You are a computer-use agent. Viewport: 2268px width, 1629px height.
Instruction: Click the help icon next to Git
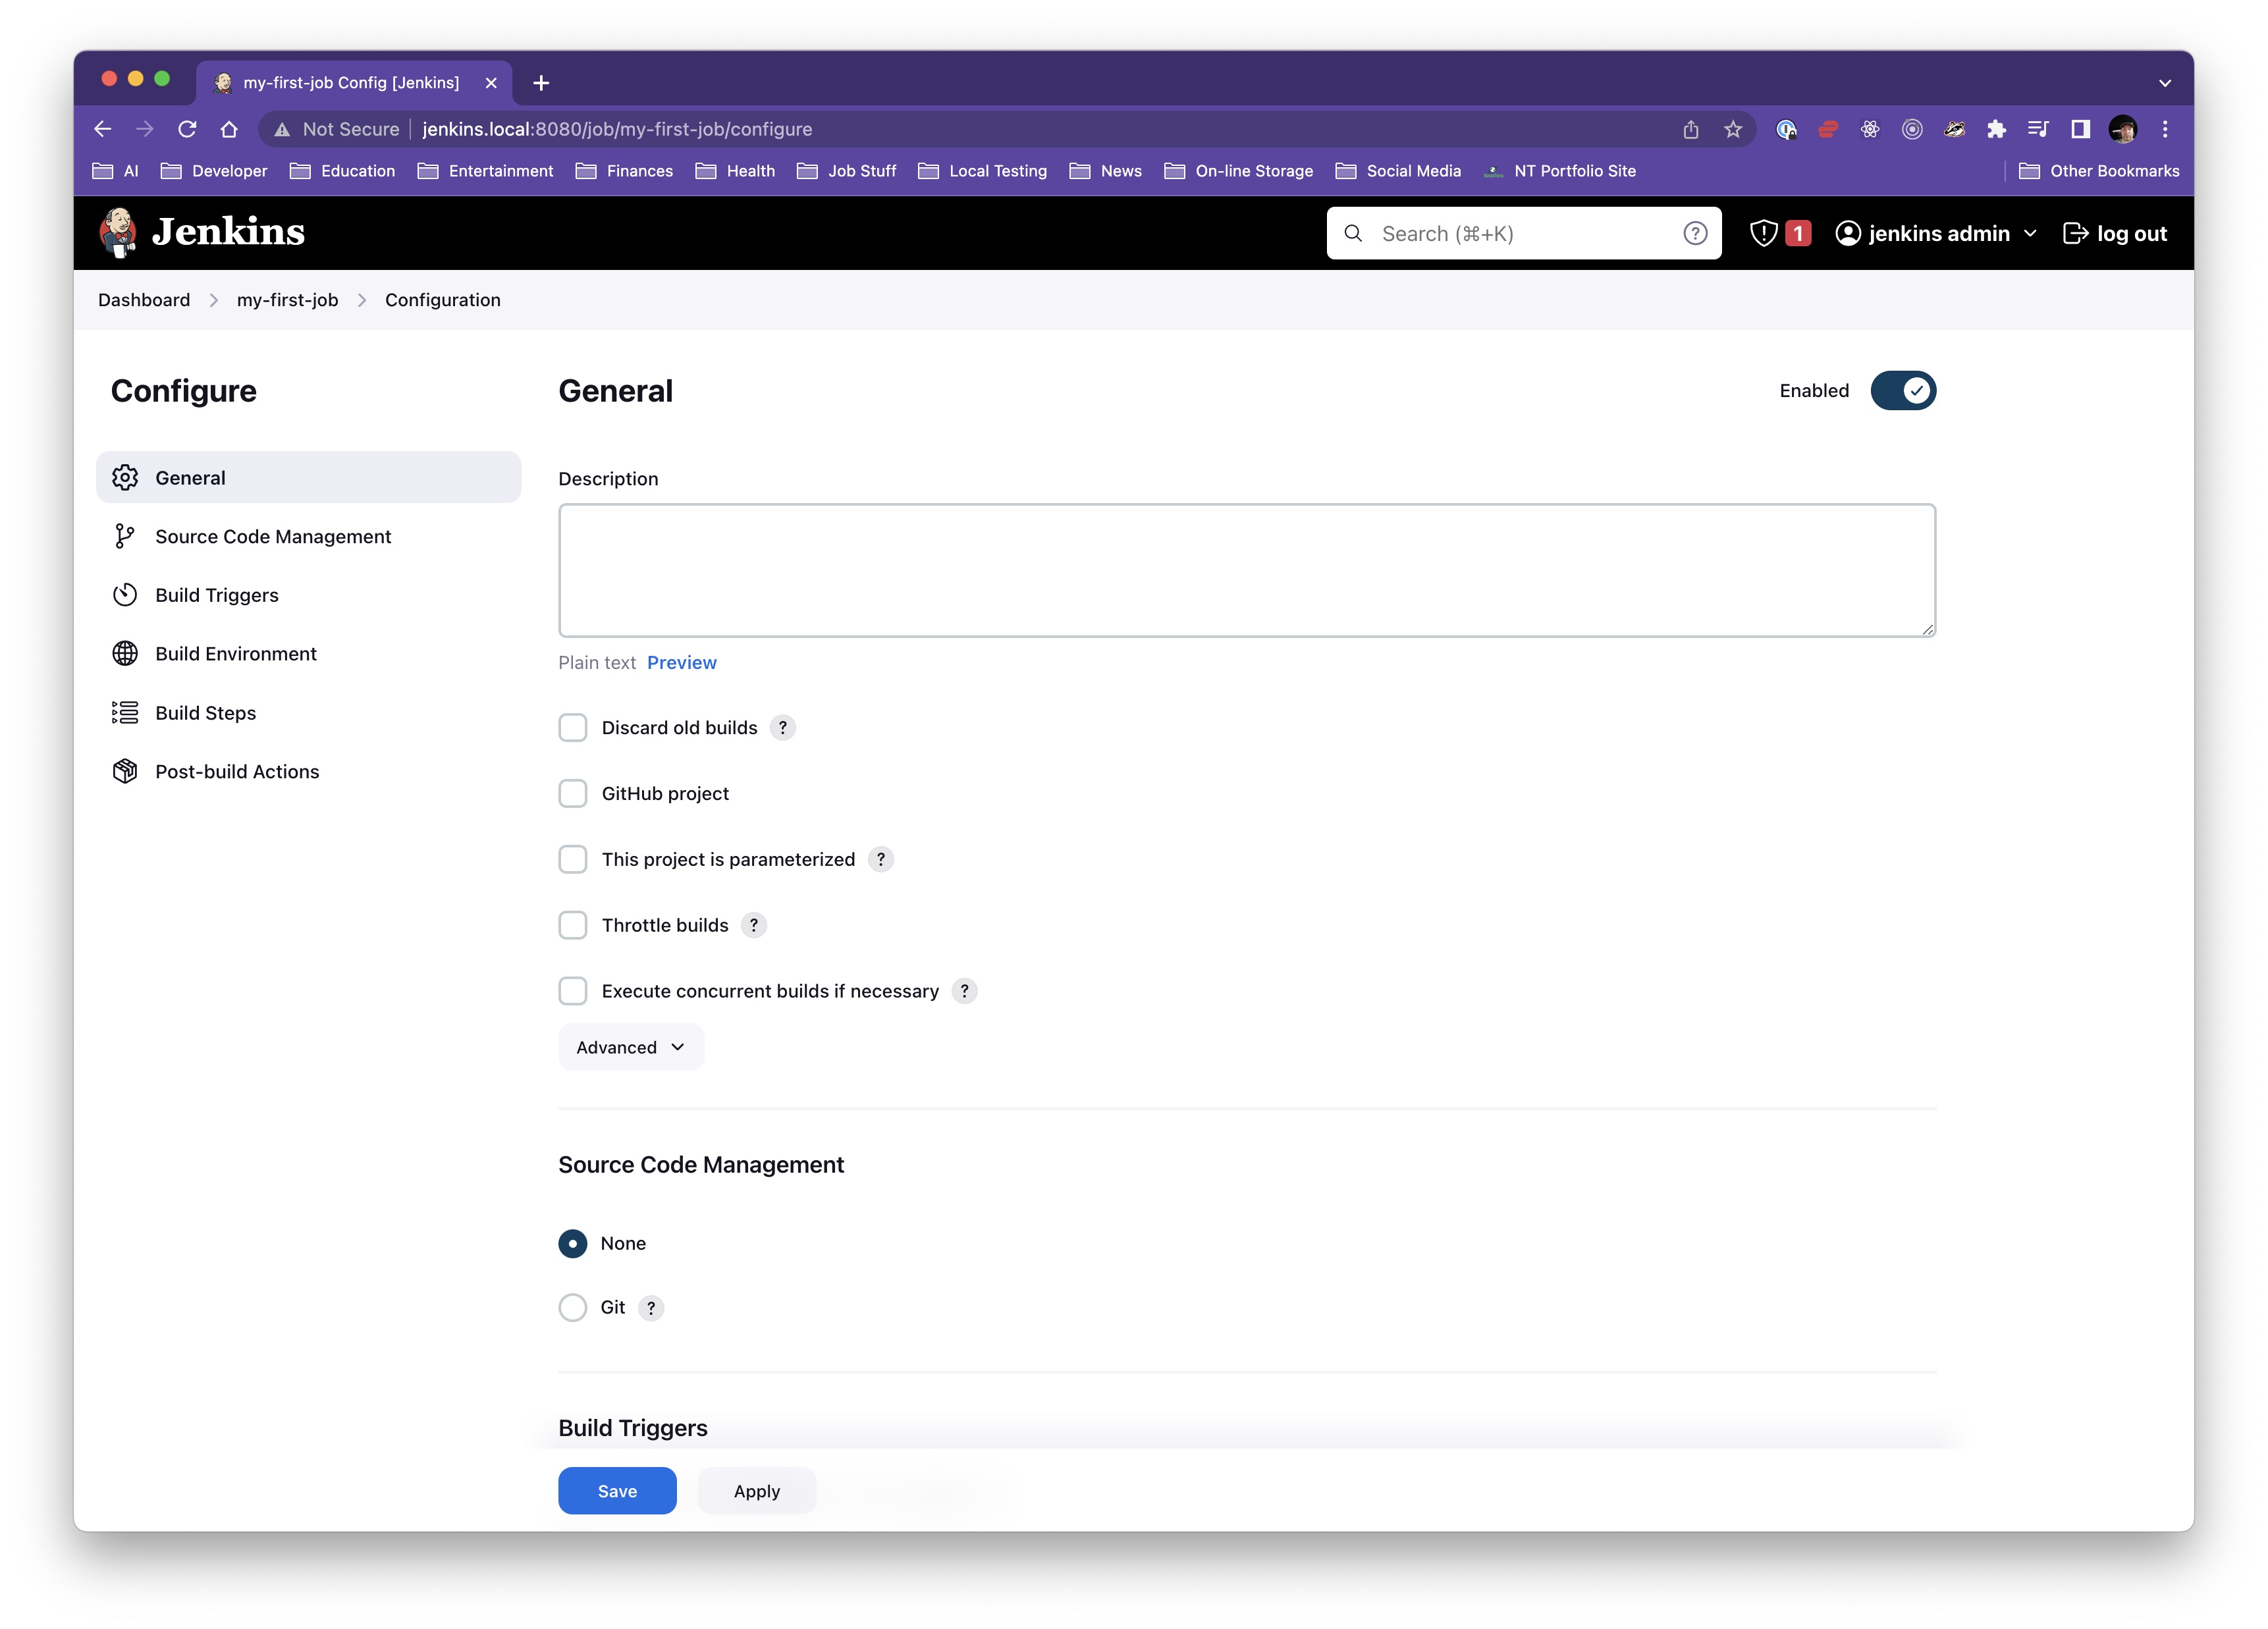pos(651,1308)
